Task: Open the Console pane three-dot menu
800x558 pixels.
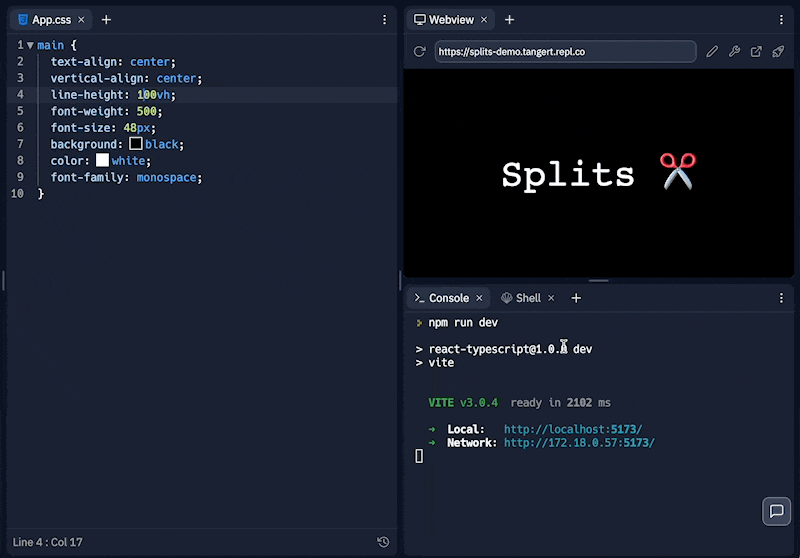Action: click(782, 298)
